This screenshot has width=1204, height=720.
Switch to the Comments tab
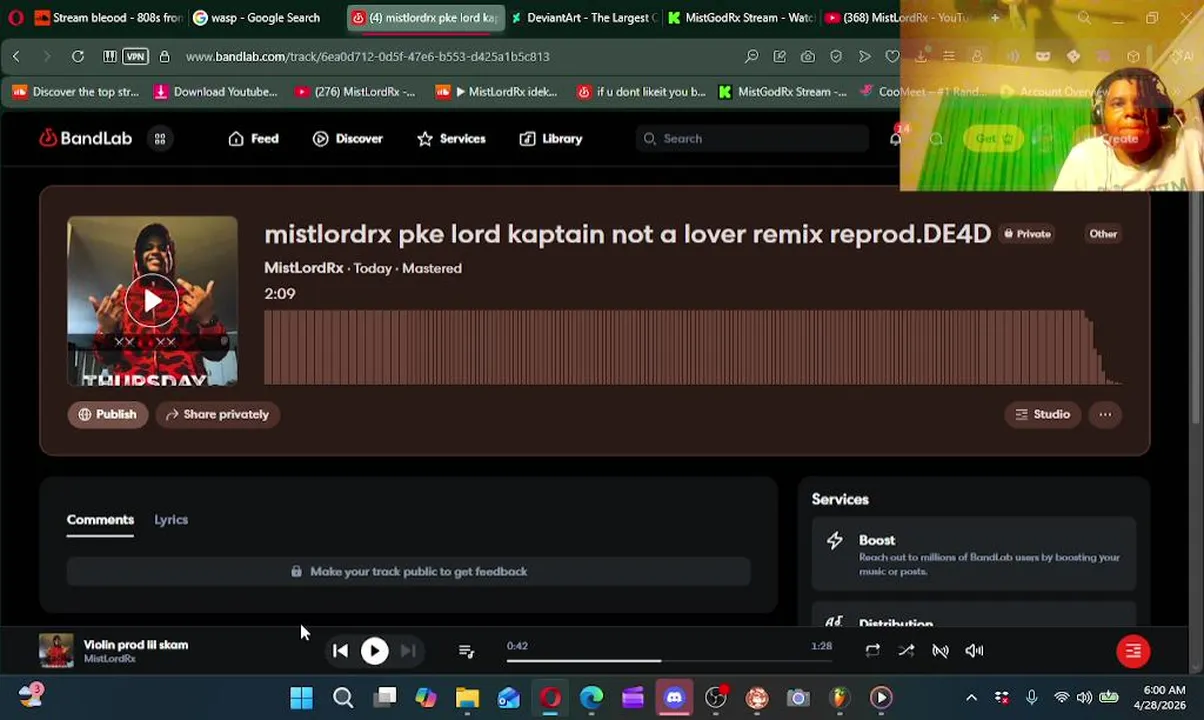click(100, 520)
